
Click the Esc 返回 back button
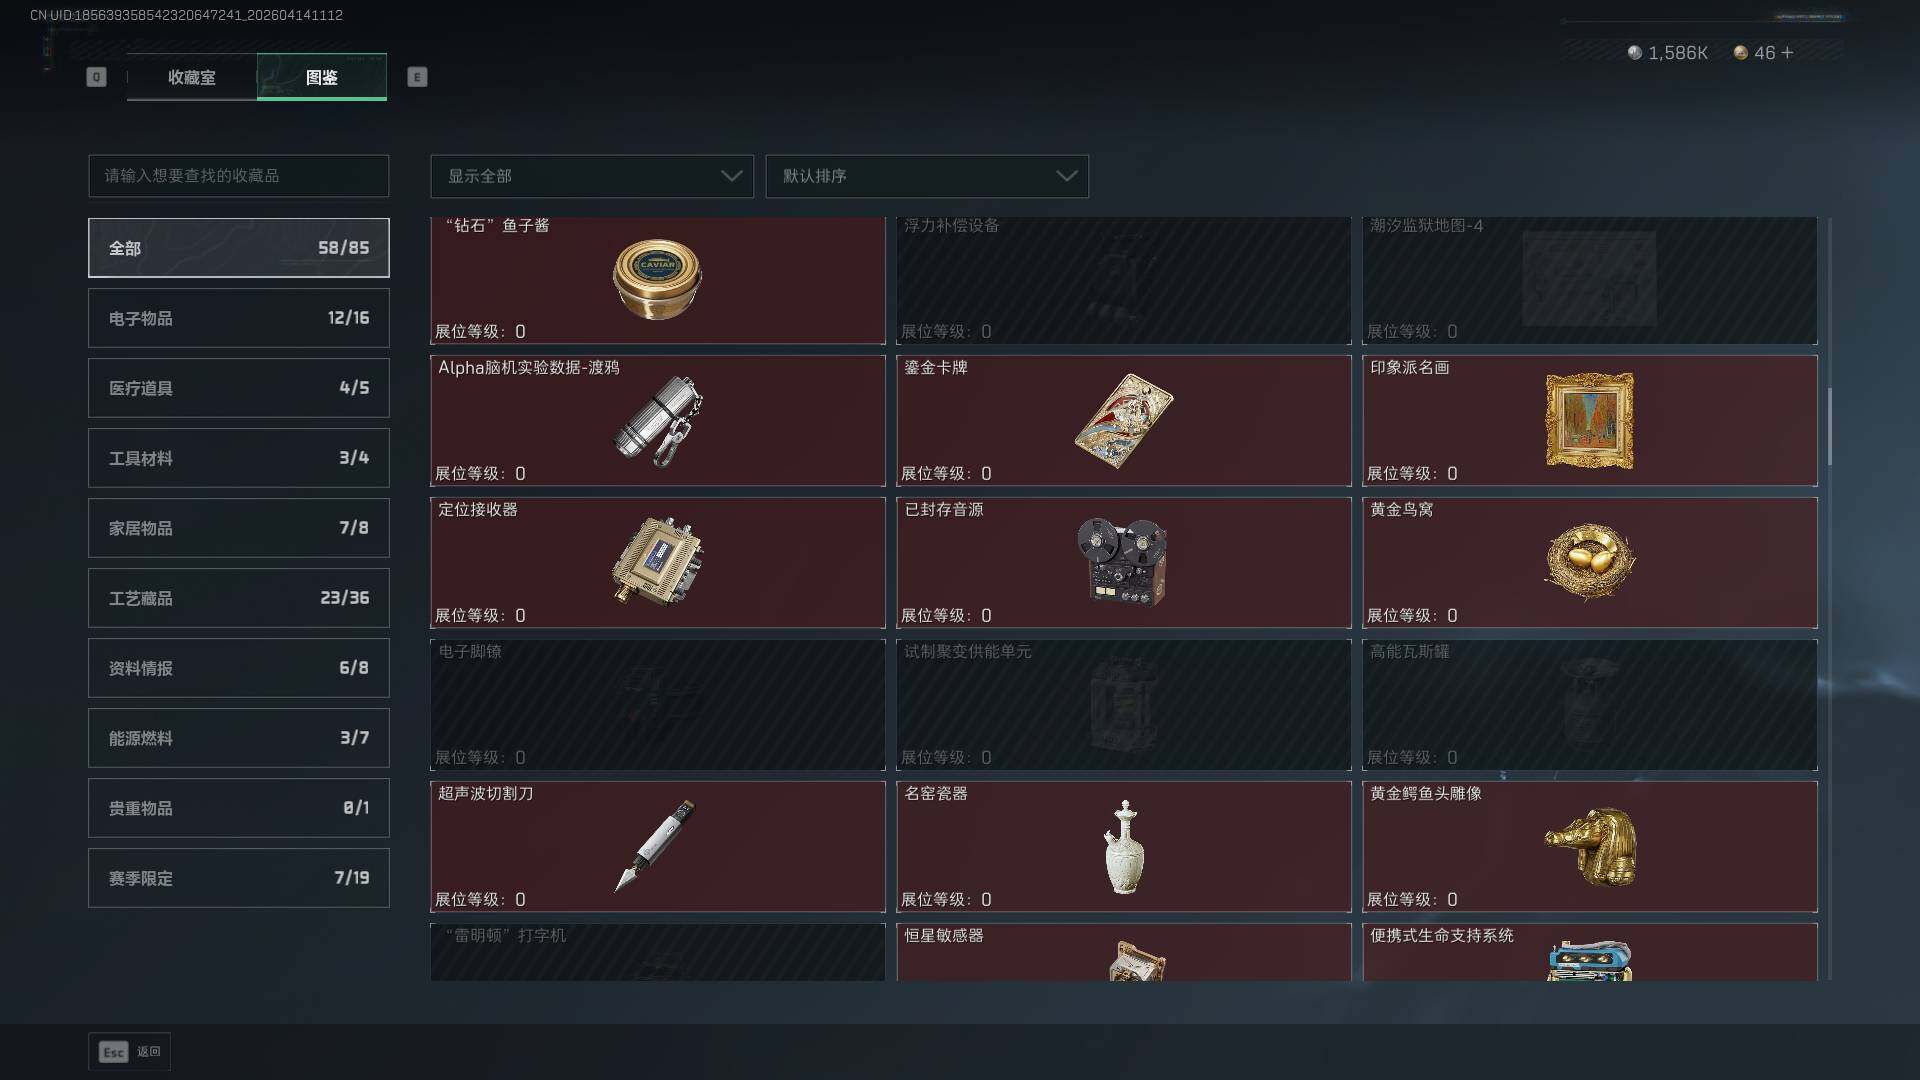click(130, 1052)
